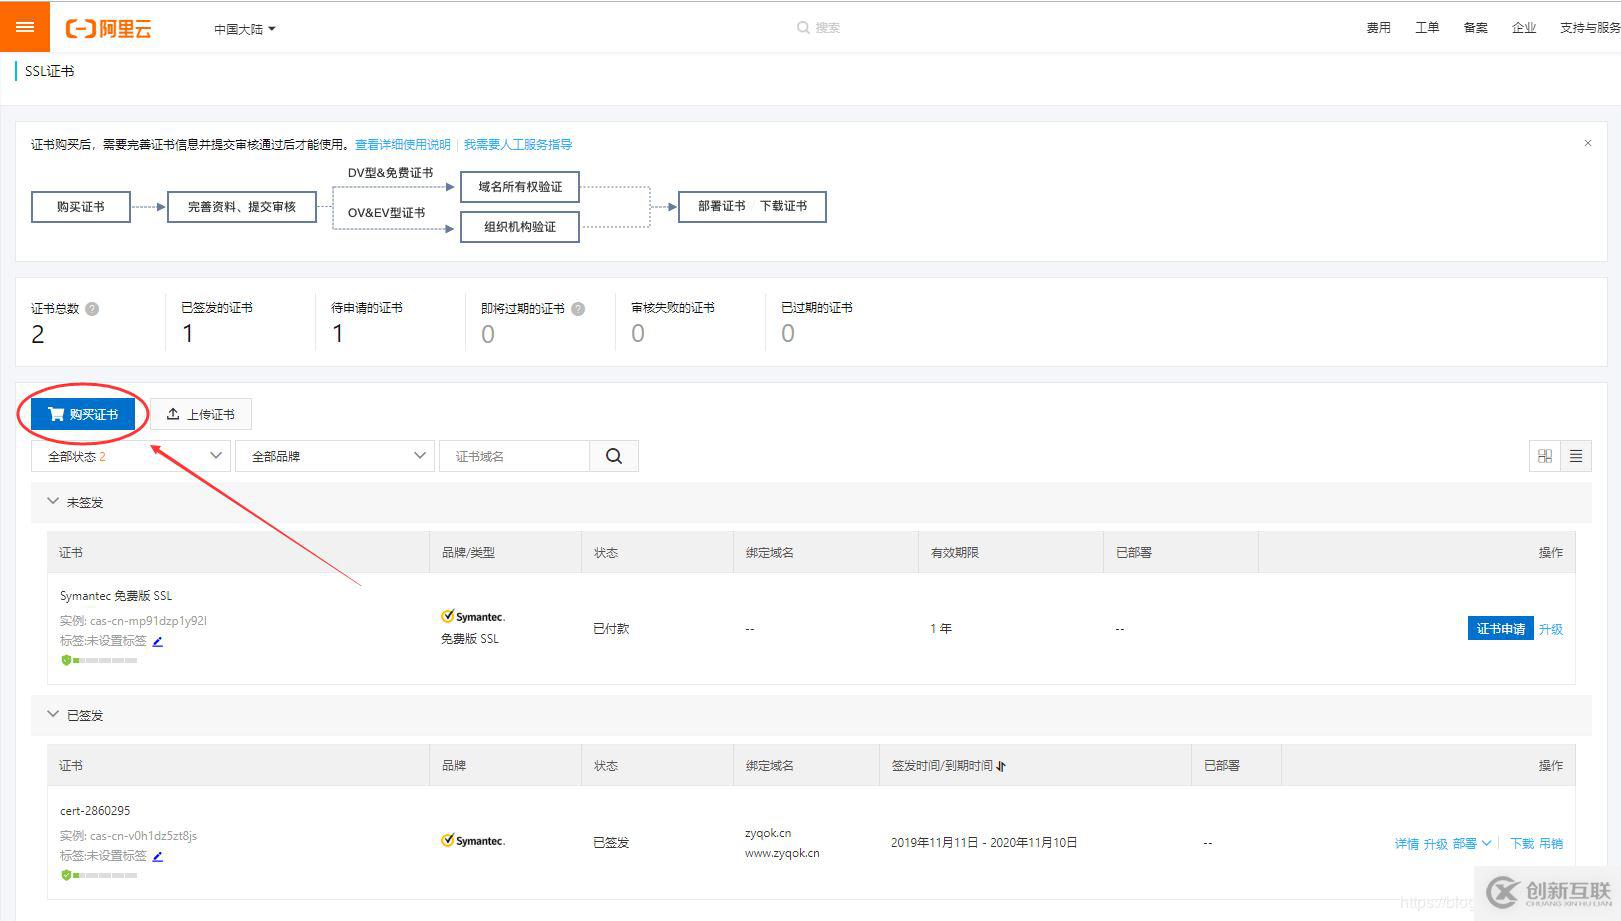
Task: Click security level indicator of cert-2860295
Action: pos(99,875)
